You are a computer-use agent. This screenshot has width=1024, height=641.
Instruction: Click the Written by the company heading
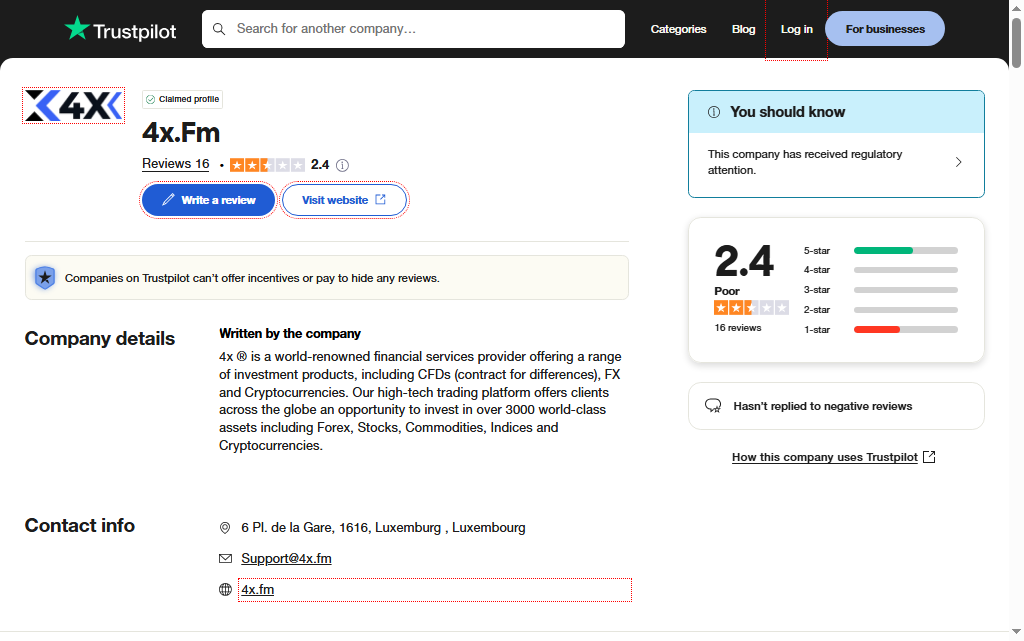tap(289, 334)
